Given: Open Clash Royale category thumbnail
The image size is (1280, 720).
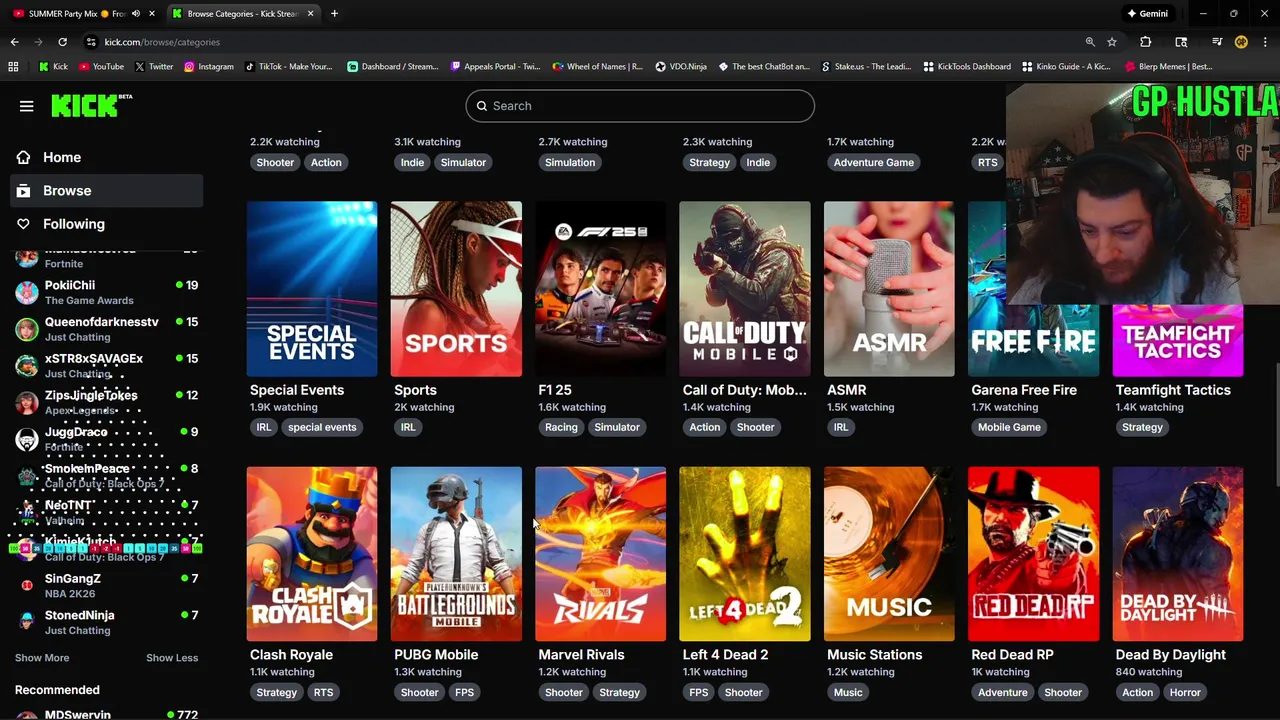Looking at the screenshot, I should coord(312,554).
